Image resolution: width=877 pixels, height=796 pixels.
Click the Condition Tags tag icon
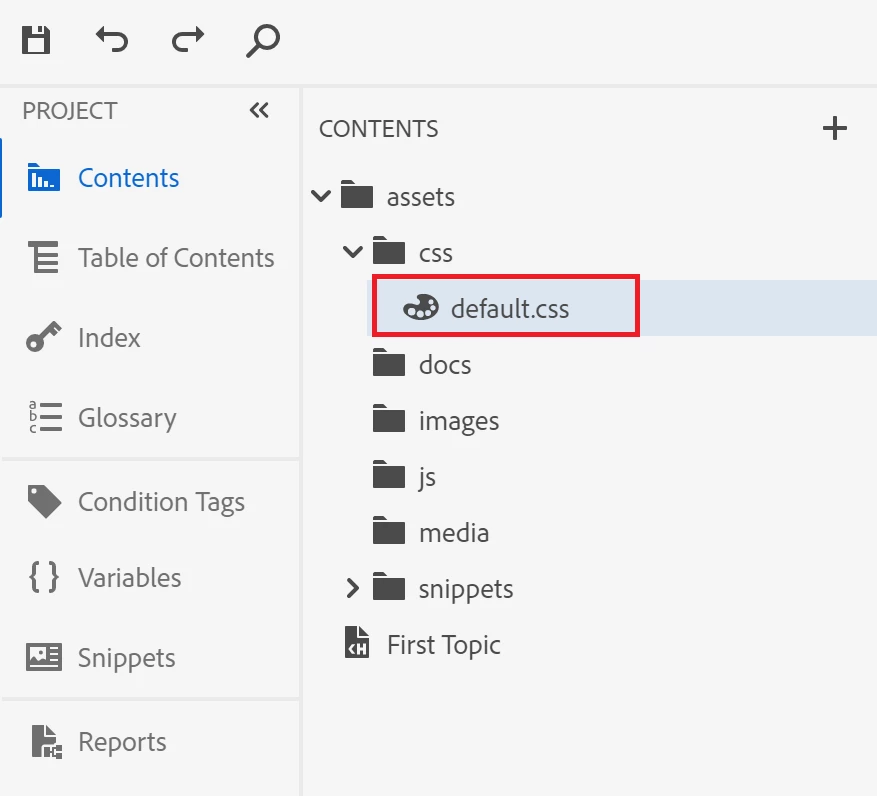(44, 501)
